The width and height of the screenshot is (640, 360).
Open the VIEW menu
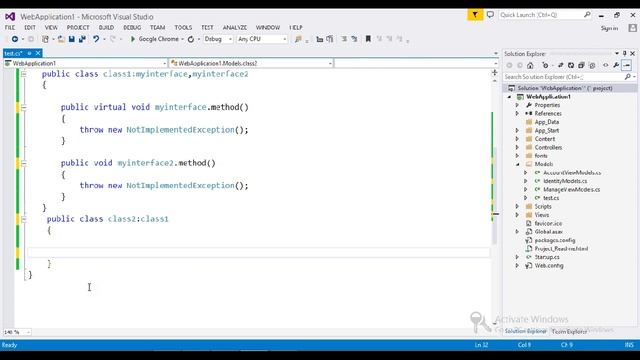51,27
